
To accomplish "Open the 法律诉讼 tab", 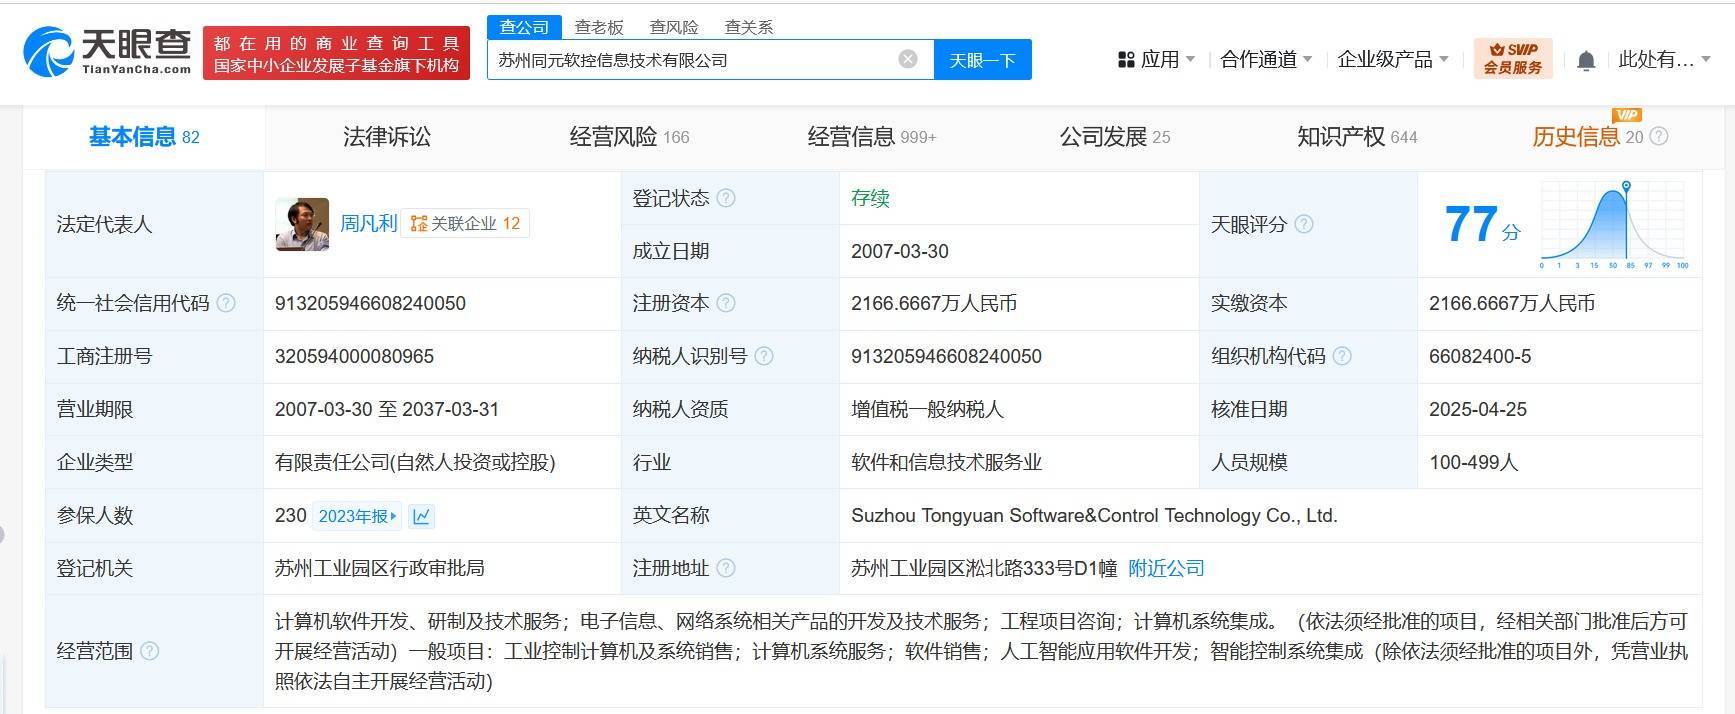I will coord(387,137).
